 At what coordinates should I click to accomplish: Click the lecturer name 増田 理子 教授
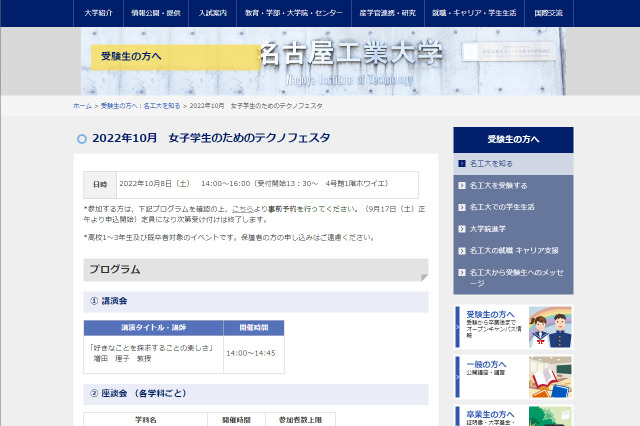[x=122, y=359]
